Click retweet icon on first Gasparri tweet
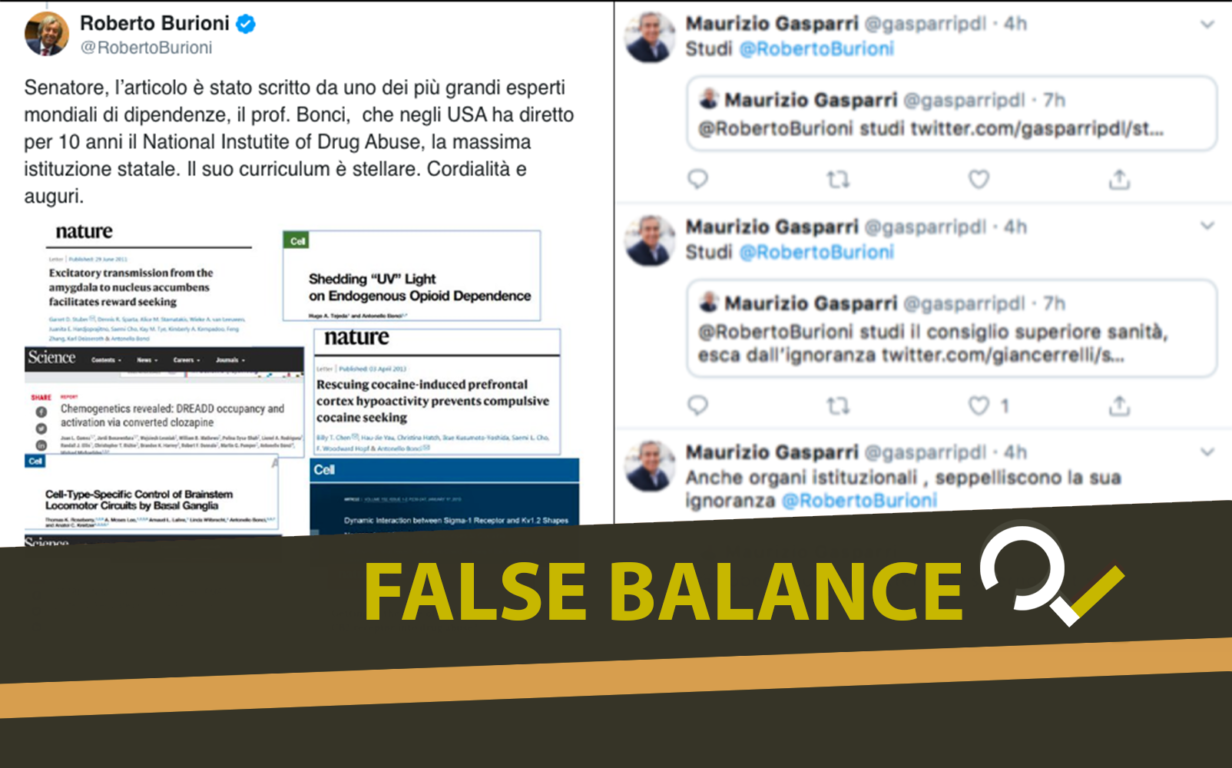Image resolution: width=1232 pixels, height=768 pixels. [x=838, y=179]
